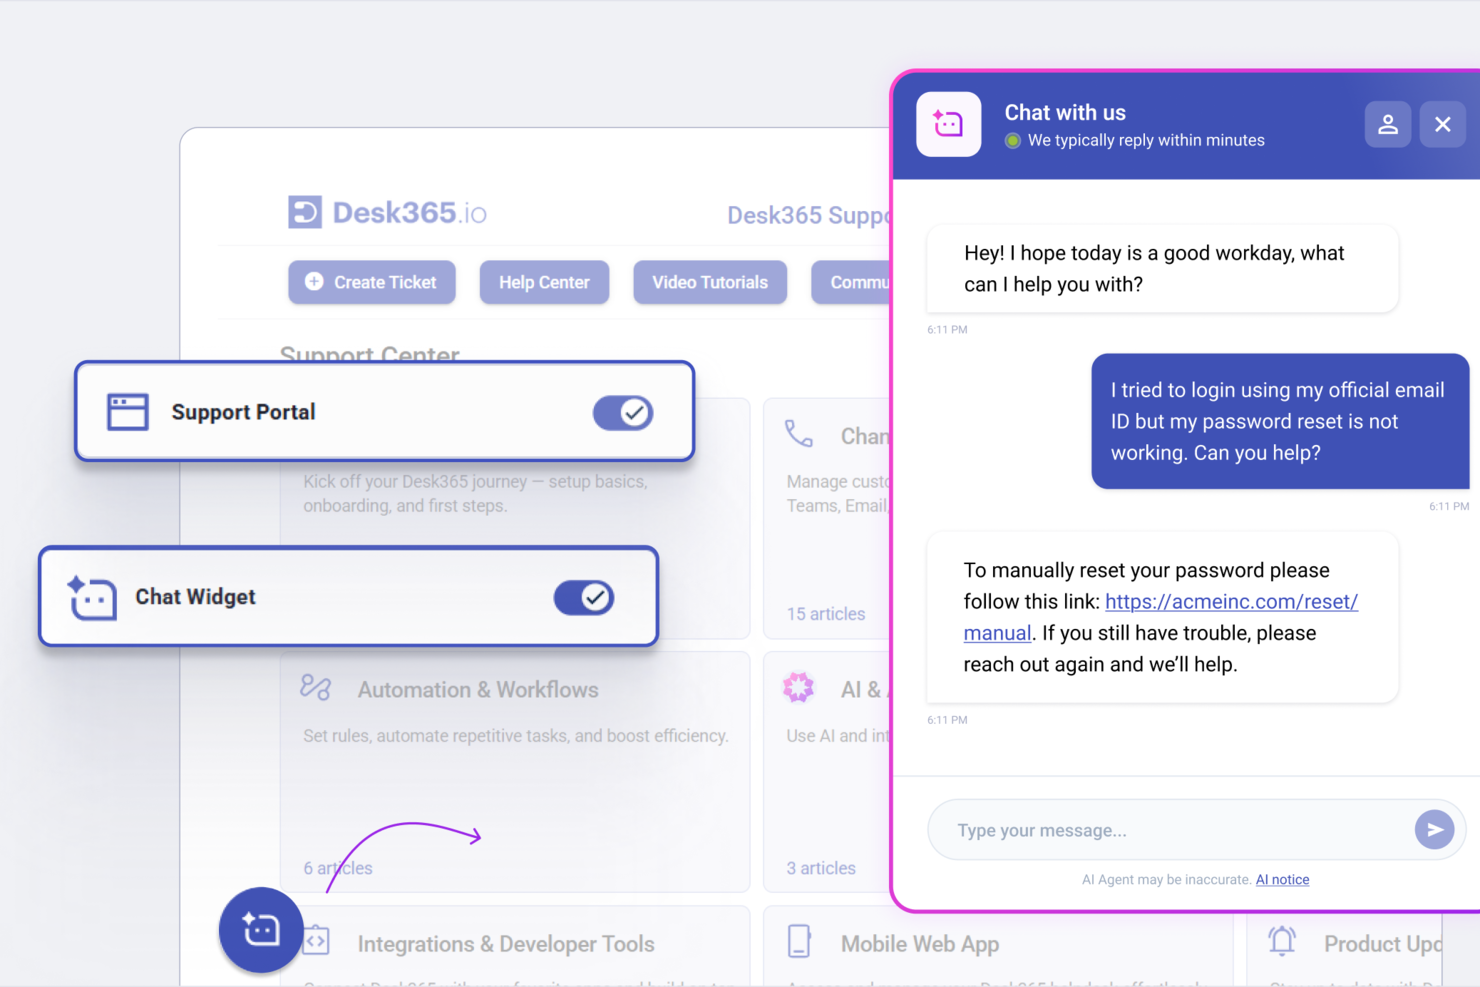Click the contact profile icon in chat header

[1388, 124]
